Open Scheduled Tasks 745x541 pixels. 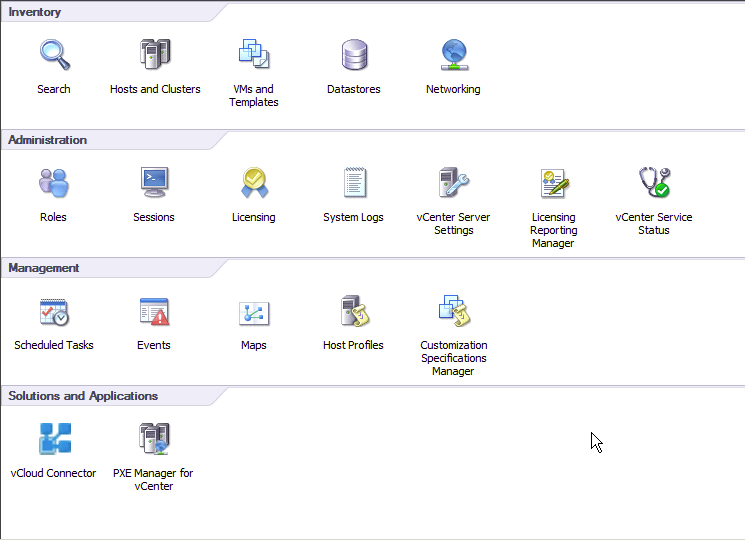pos(54,312)
